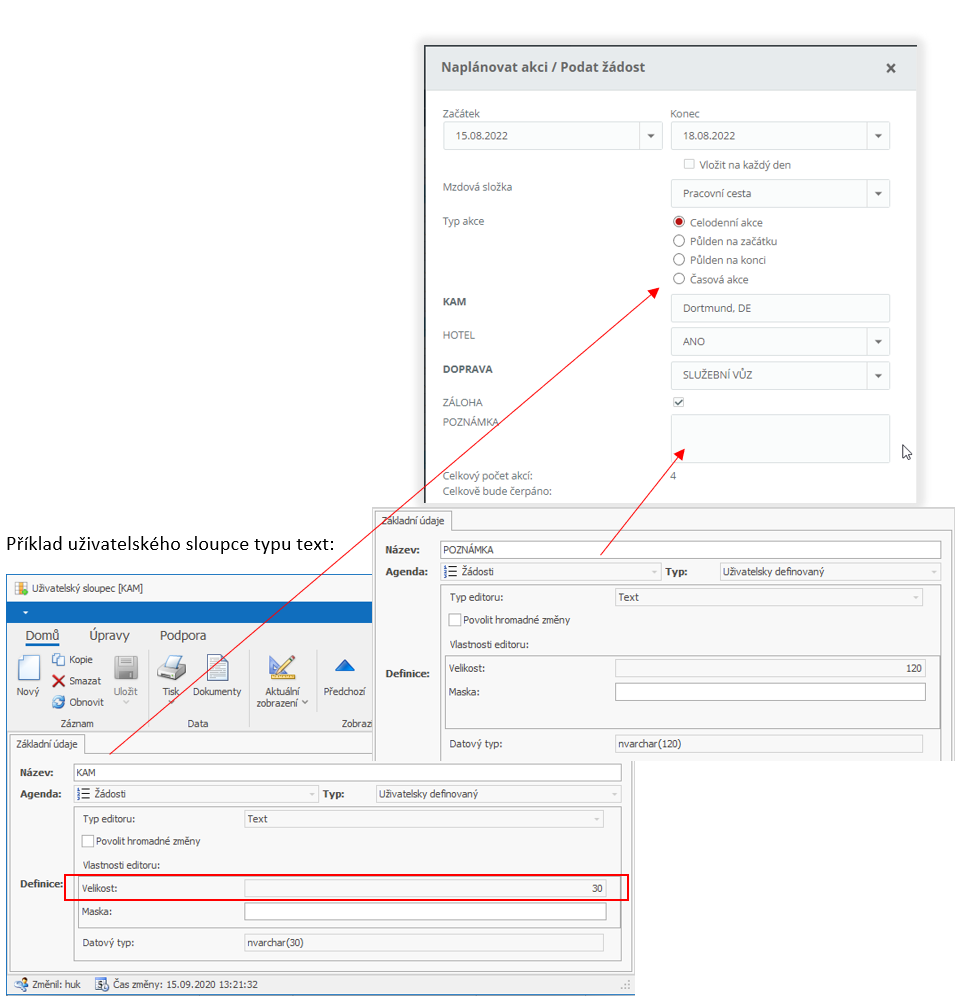Switch to the Domů ribbon tab

coord(42,636)
